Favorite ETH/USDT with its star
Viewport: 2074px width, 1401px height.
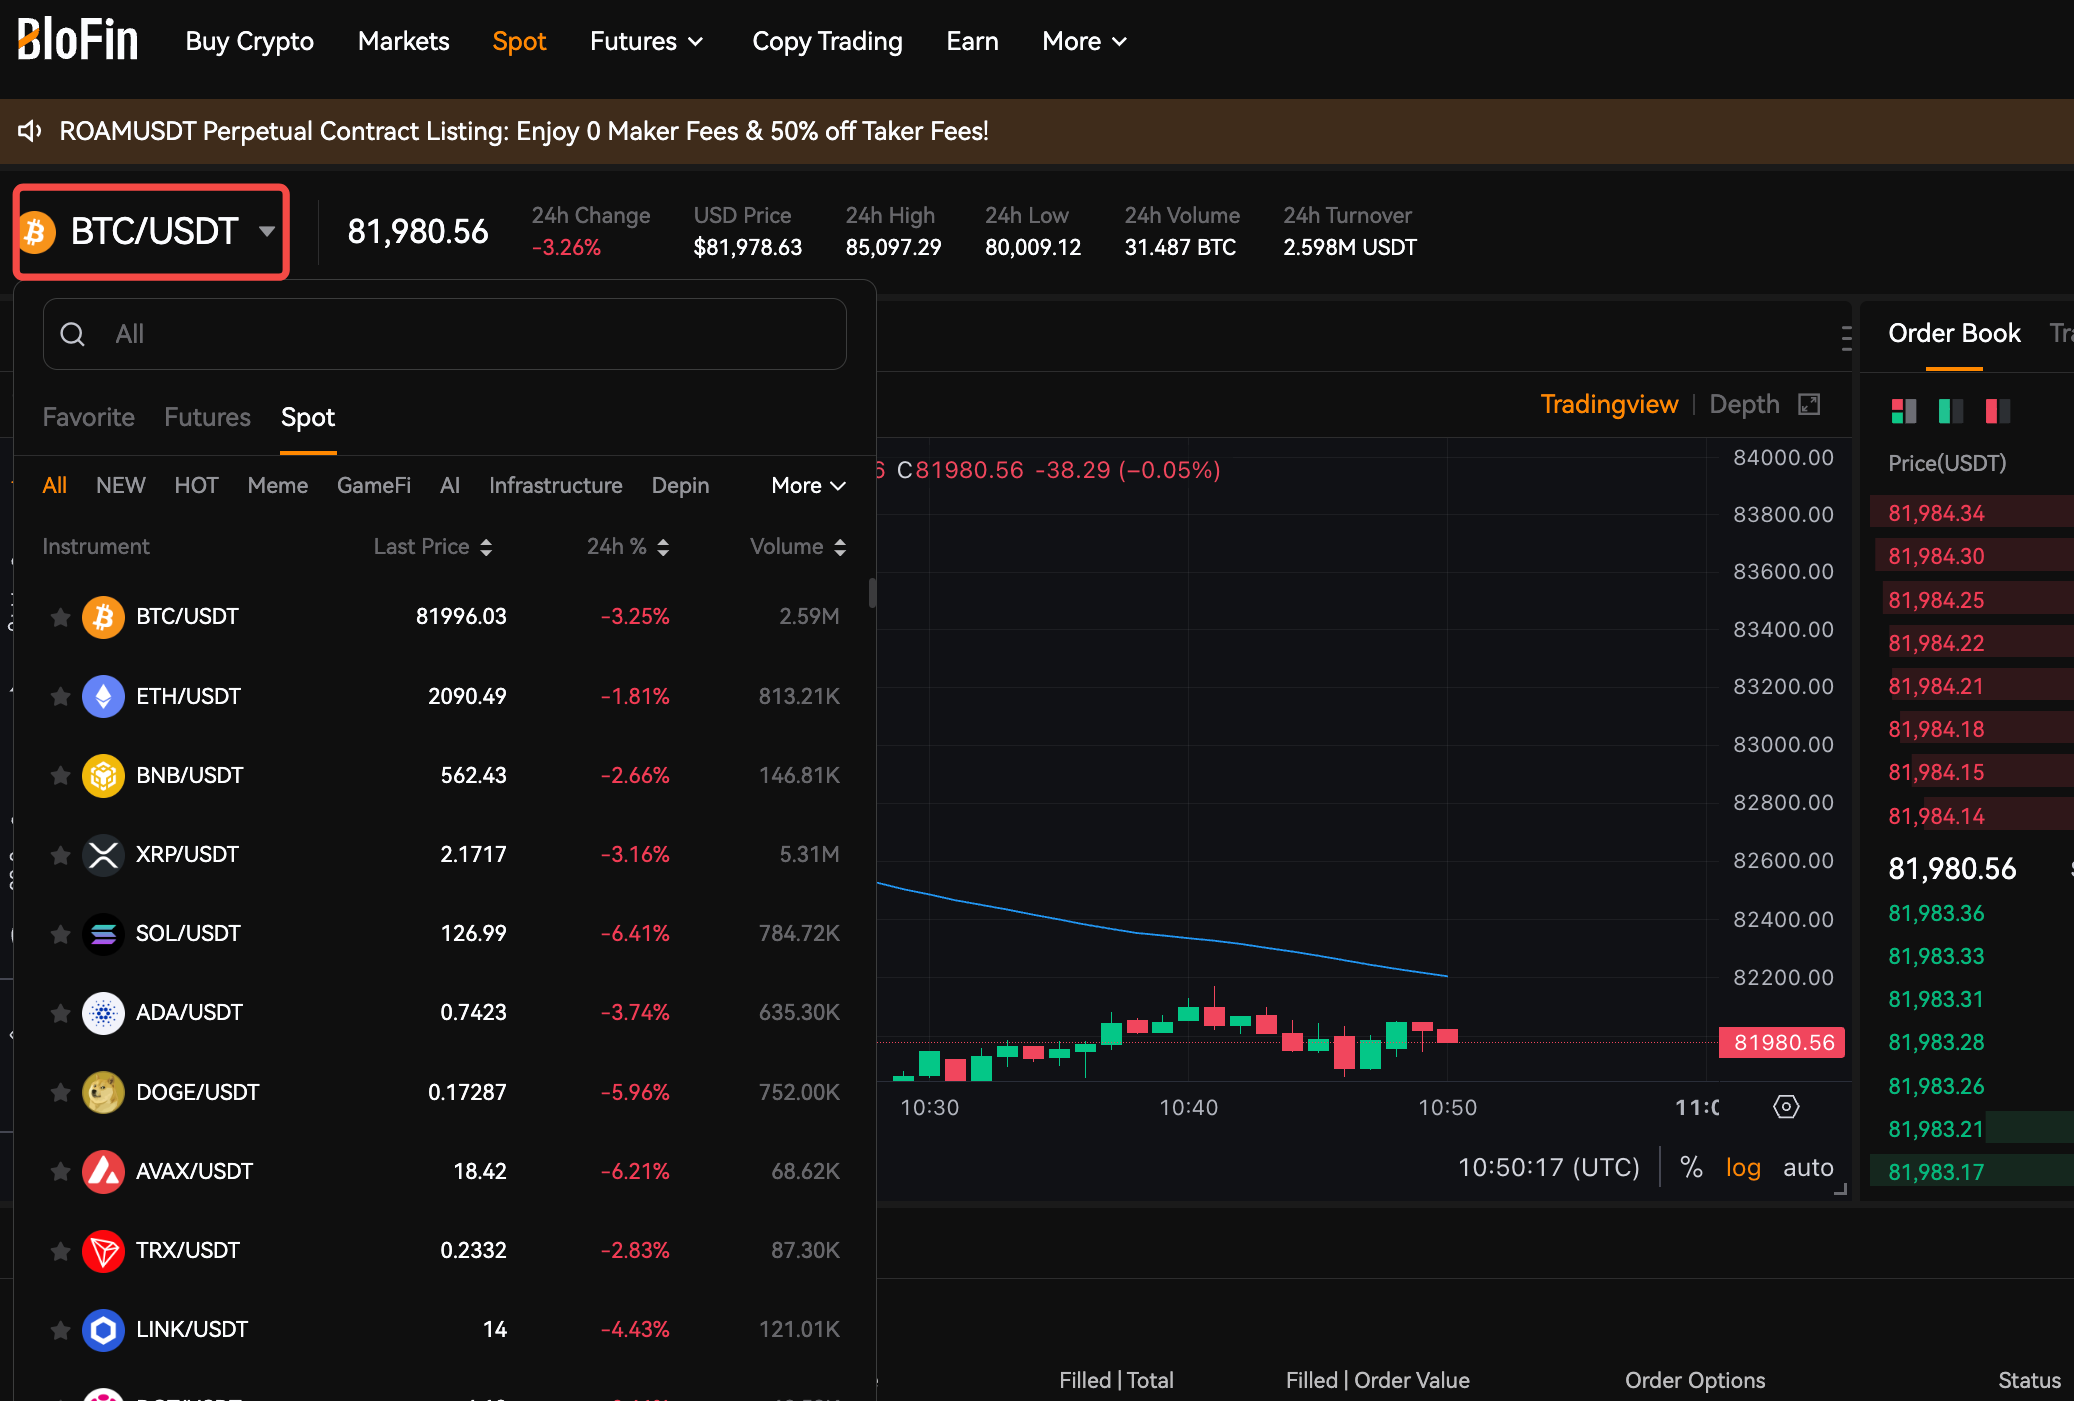[x=60, y=696]
